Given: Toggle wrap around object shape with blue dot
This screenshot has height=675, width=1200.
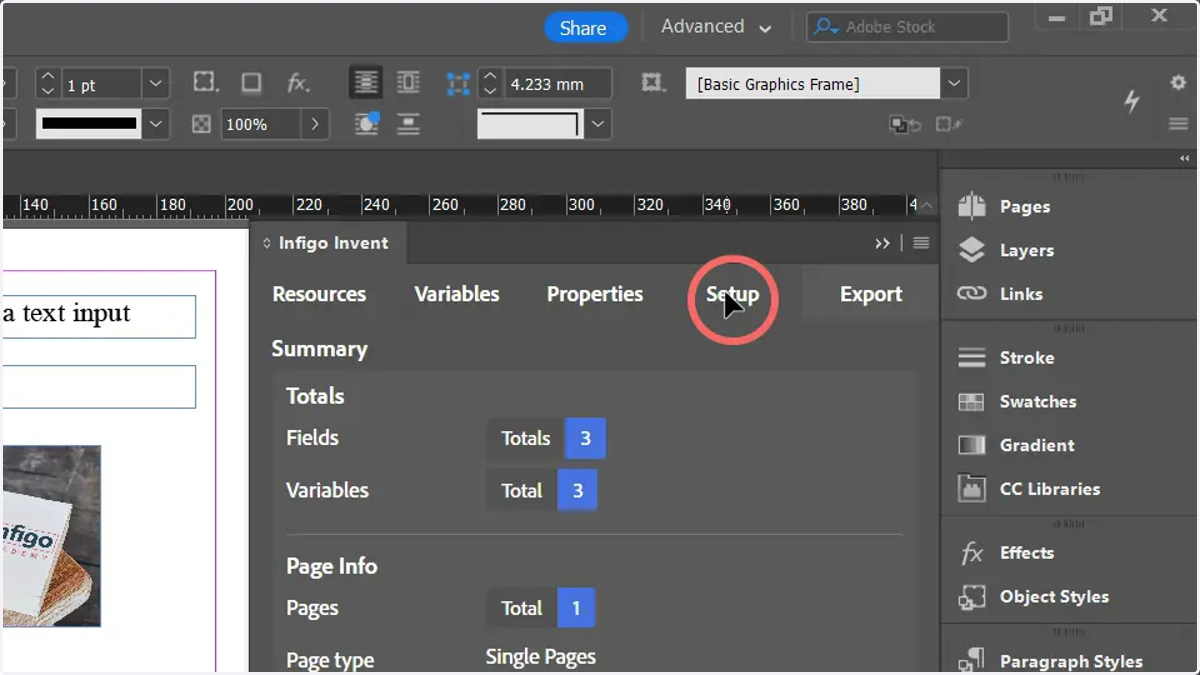Looking at the screenshot, I should point(367,123).
